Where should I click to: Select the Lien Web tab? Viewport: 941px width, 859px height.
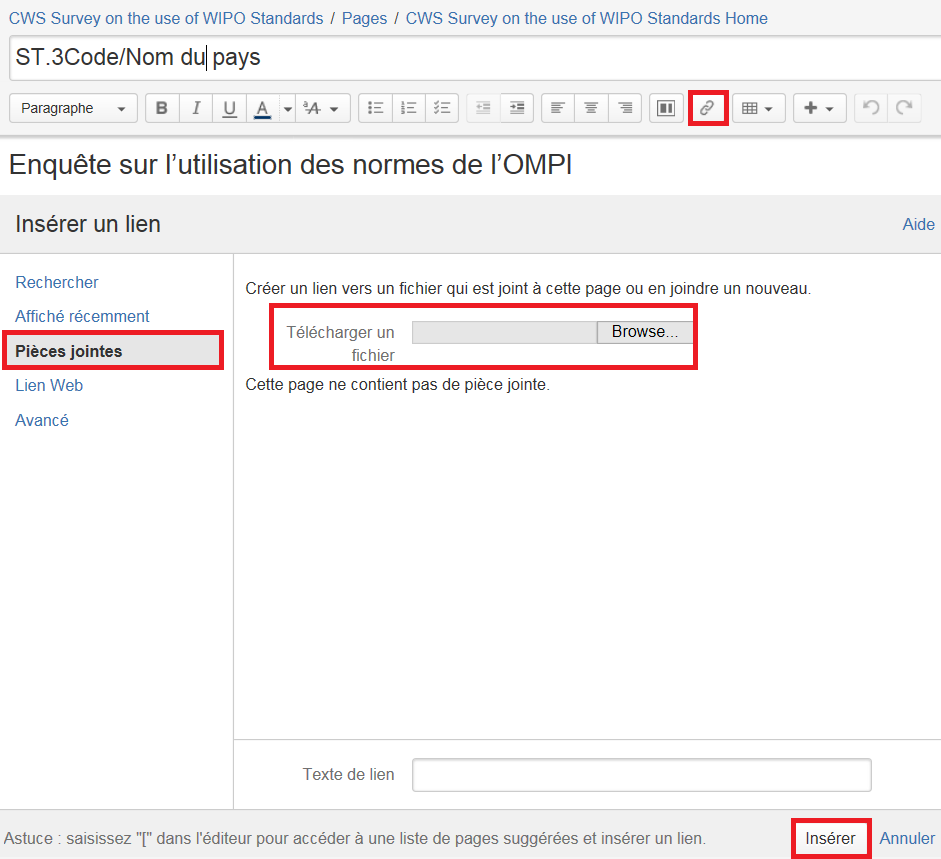[49, 385]
